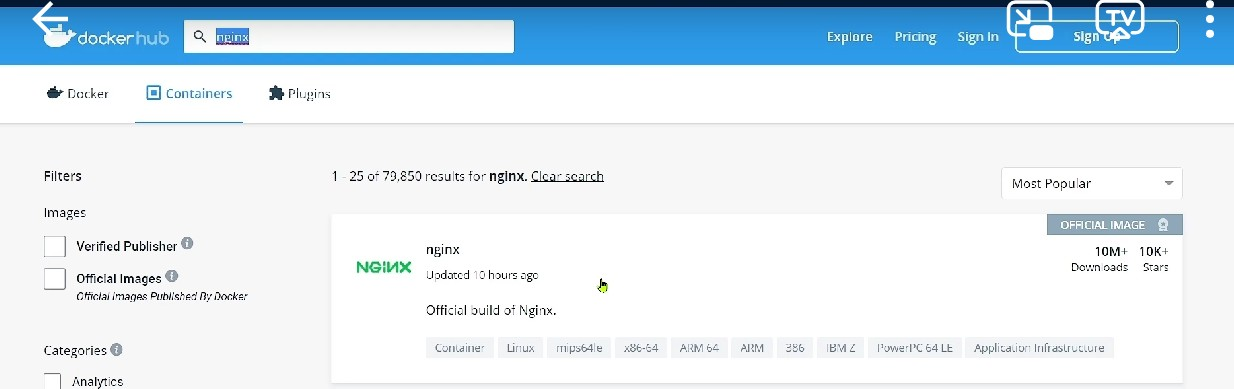Viewport: 1234px width, 389px height.
Task: Click the mips64le tag chip
Action: (x=579, y=348)
